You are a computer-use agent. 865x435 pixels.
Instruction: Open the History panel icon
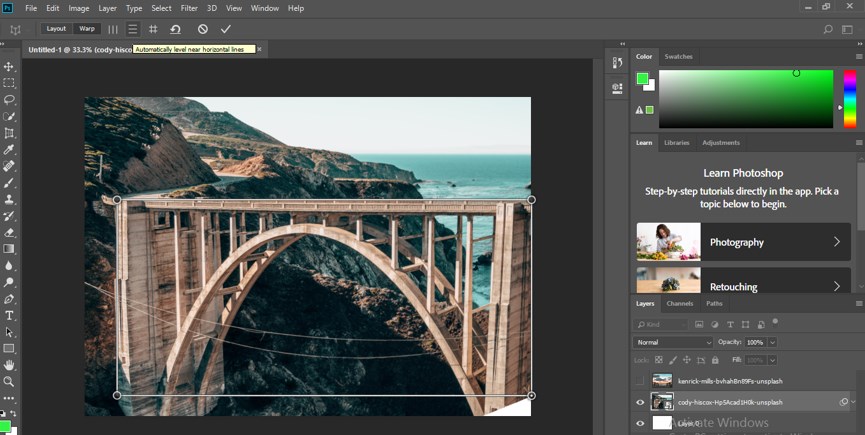click(617, 63)
